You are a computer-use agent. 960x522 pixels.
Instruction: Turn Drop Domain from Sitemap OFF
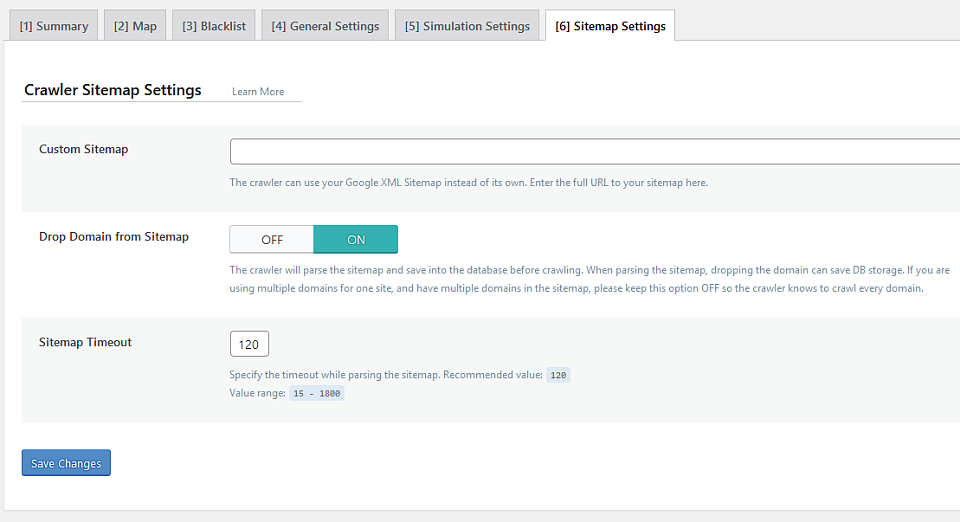coord(272,239)
